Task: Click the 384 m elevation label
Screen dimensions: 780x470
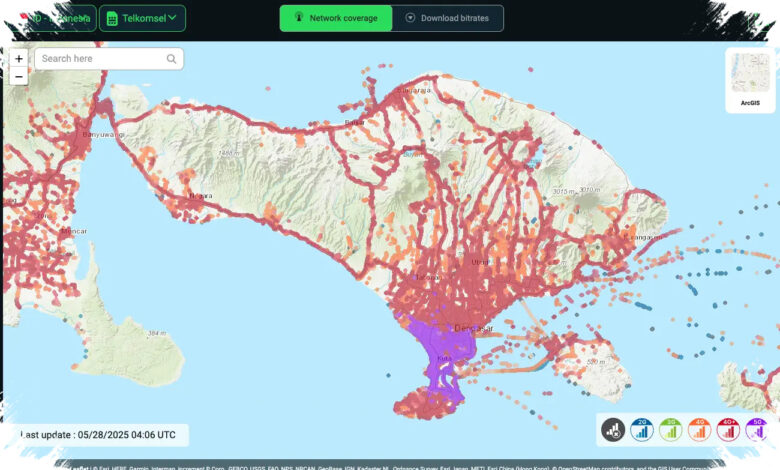Action: coord(157,333)
